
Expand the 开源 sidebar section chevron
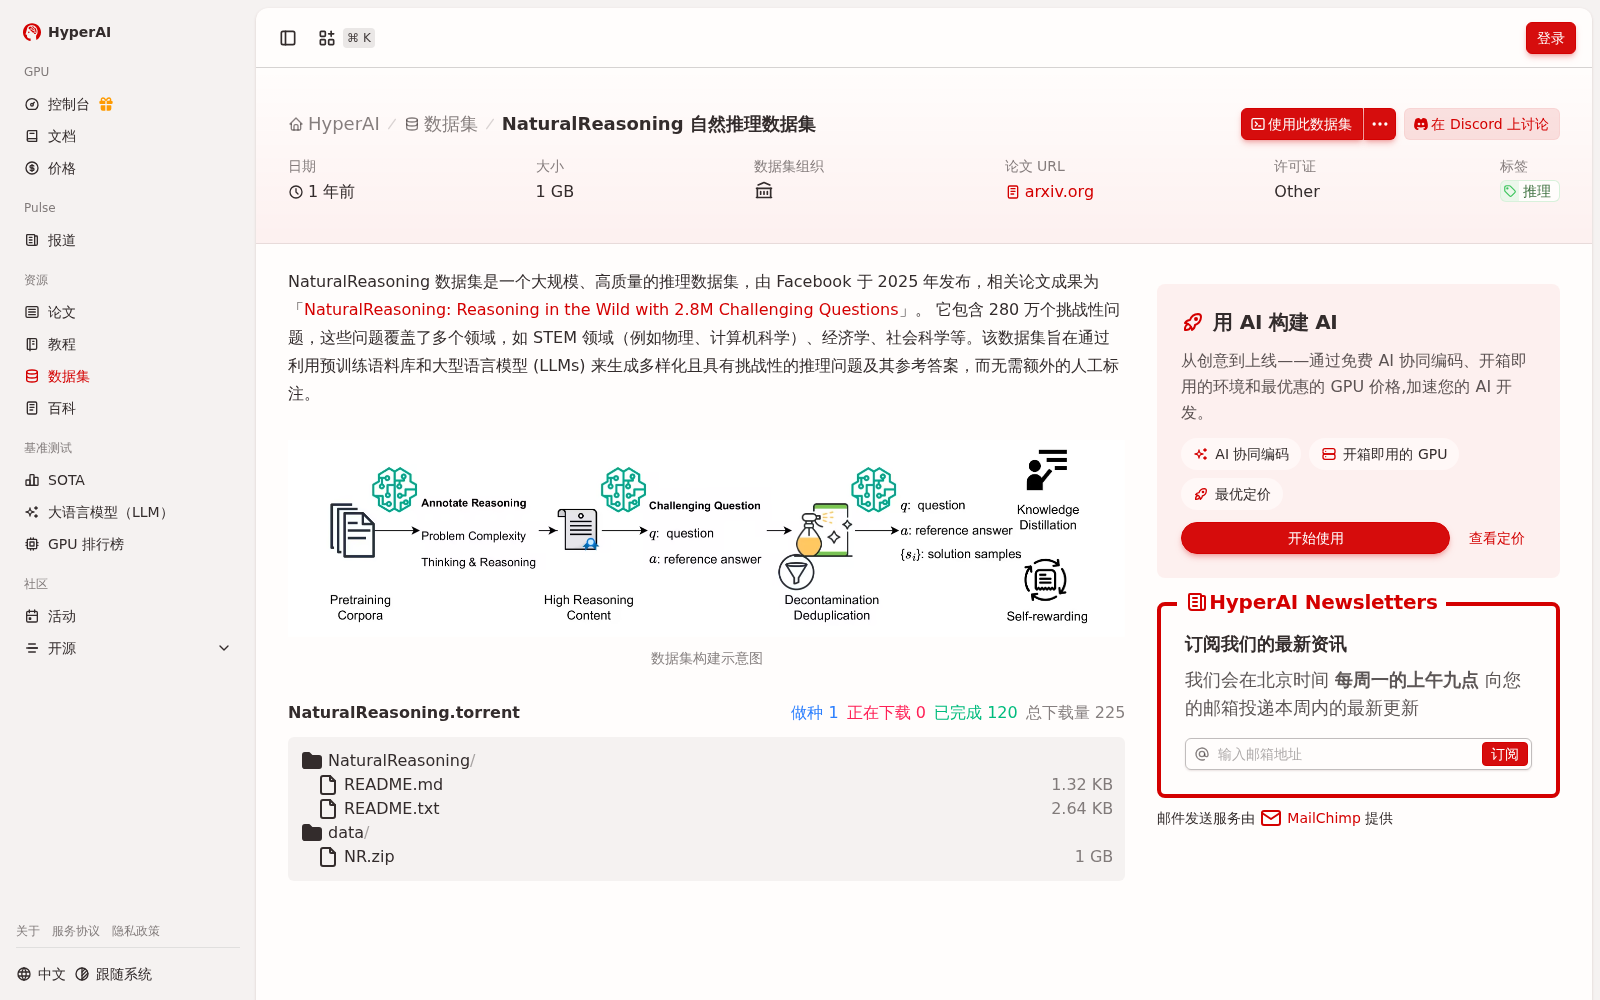coord(224,648)
